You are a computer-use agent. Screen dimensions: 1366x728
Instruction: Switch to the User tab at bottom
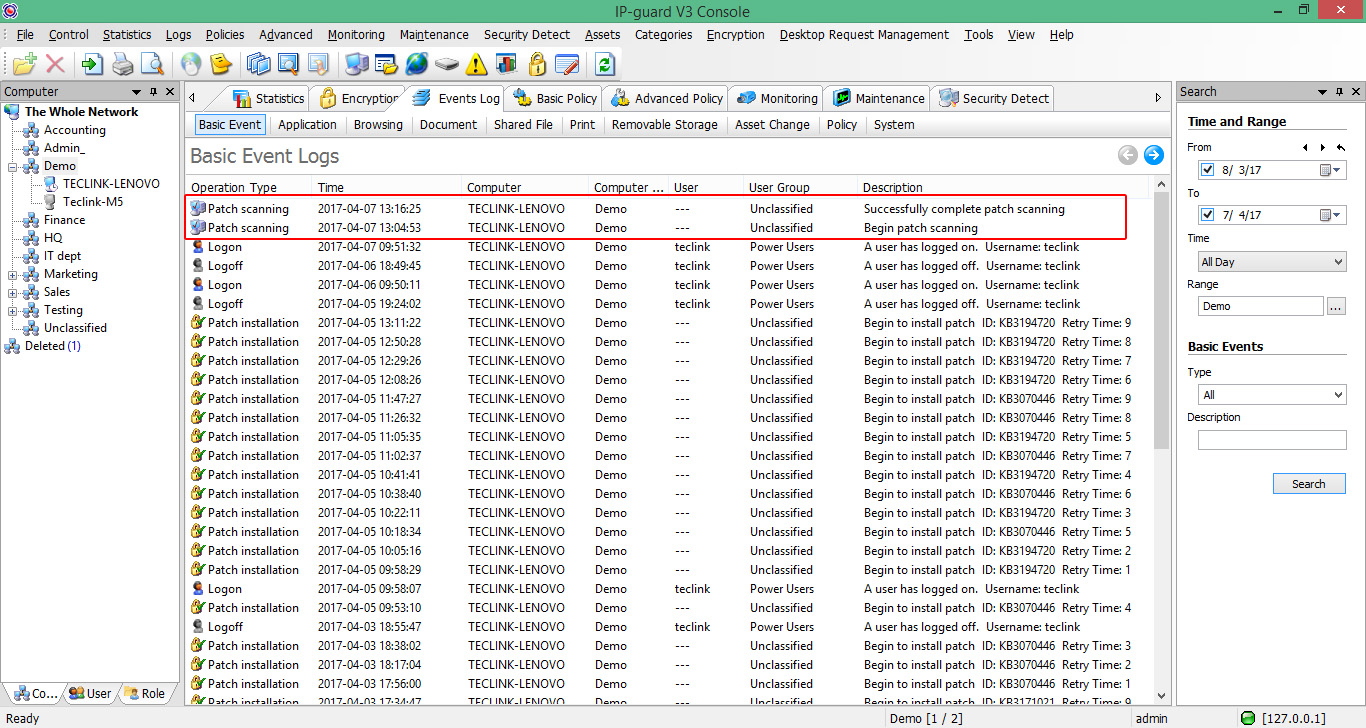[89, 693]
